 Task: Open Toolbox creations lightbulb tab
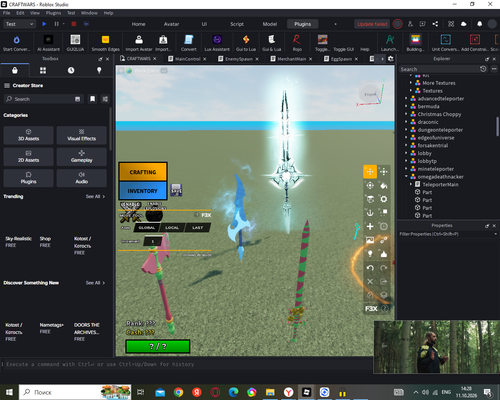pyautogui.click(x=99, y=70)
